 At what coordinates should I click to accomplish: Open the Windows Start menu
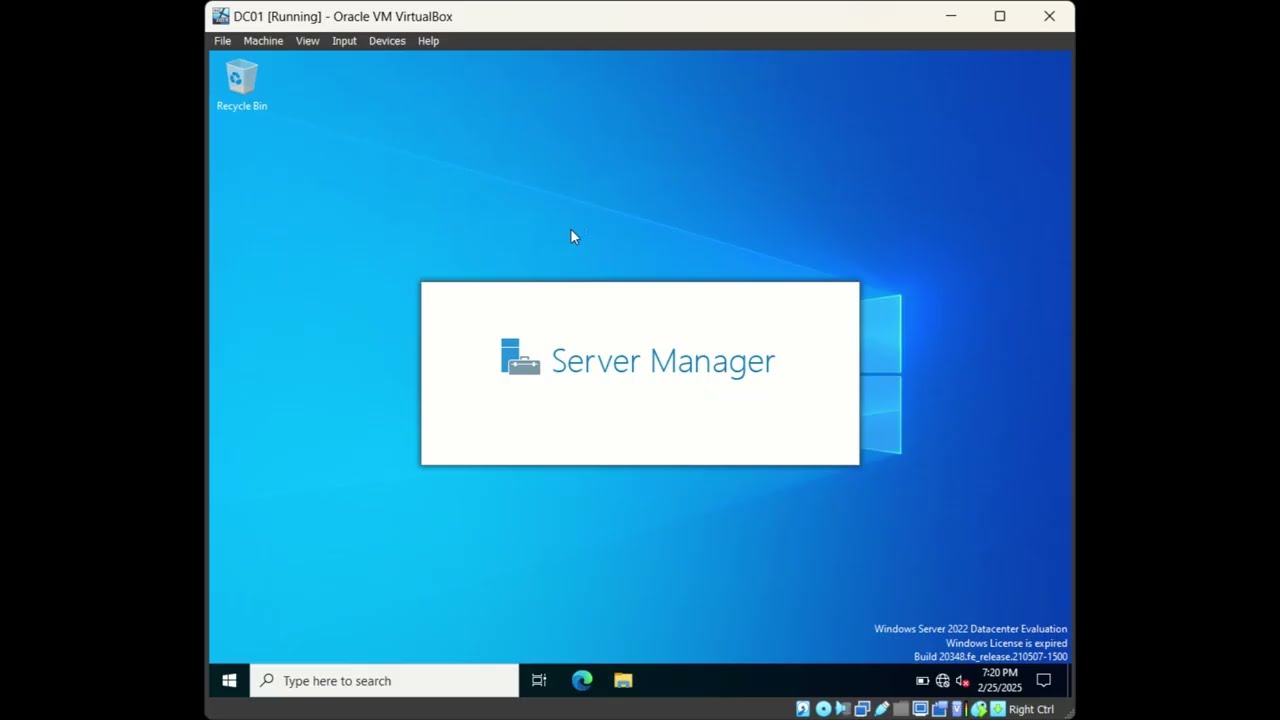[x=229, y=681]
